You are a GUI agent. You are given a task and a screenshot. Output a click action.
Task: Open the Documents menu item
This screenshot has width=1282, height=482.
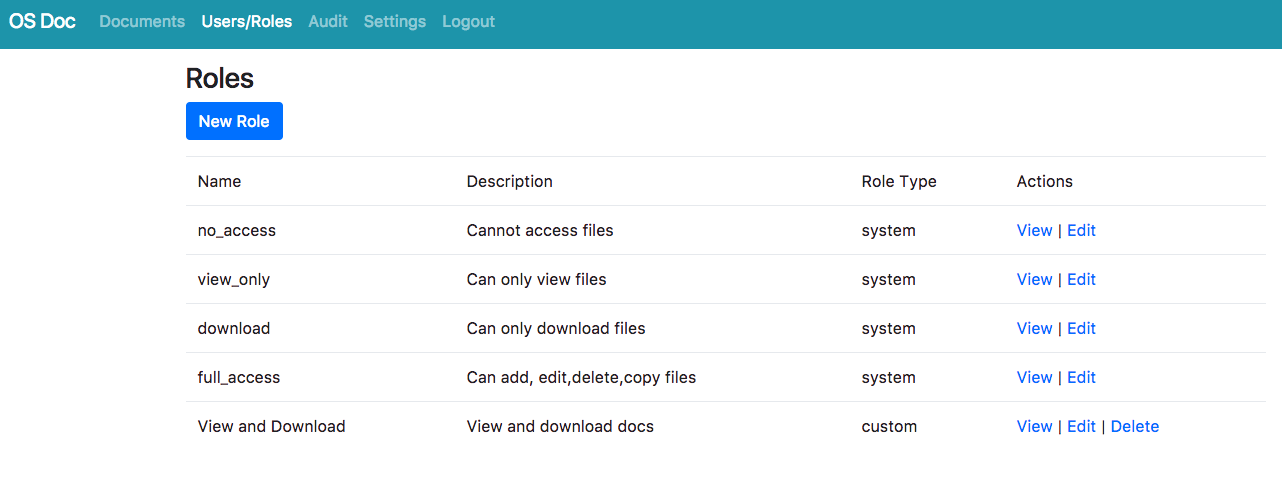[142, 21]
